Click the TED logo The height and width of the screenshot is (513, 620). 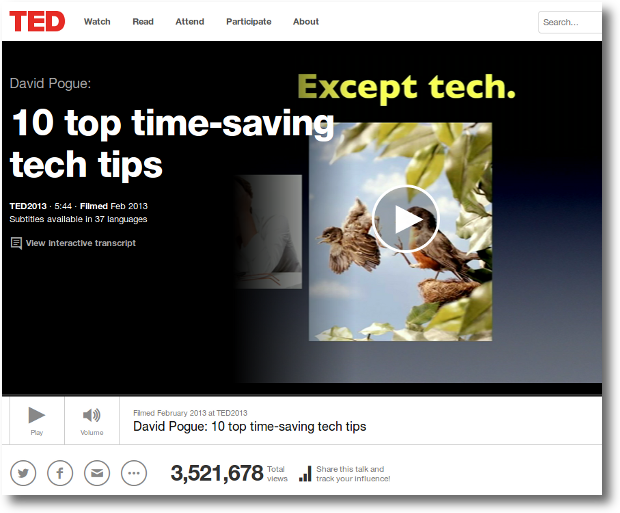(37, 21)
